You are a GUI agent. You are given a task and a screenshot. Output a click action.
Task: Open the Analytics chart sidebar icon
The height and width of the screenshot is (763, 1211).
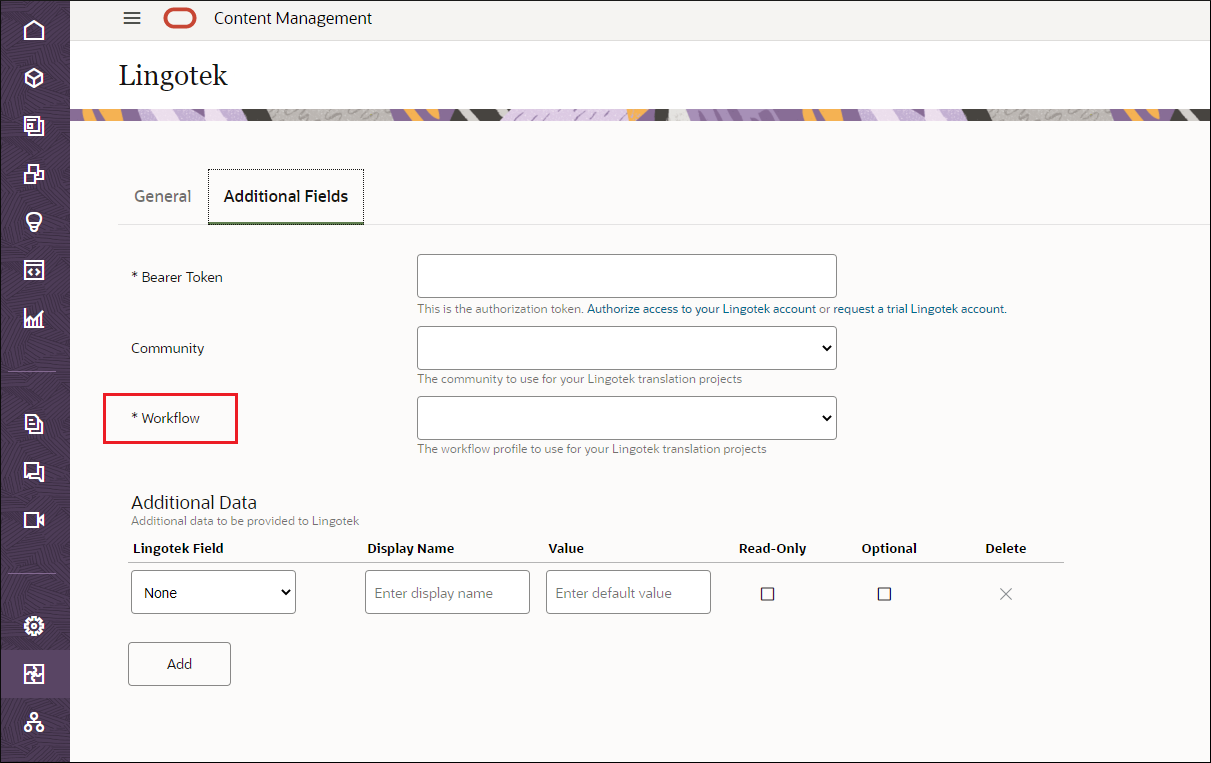34,318
